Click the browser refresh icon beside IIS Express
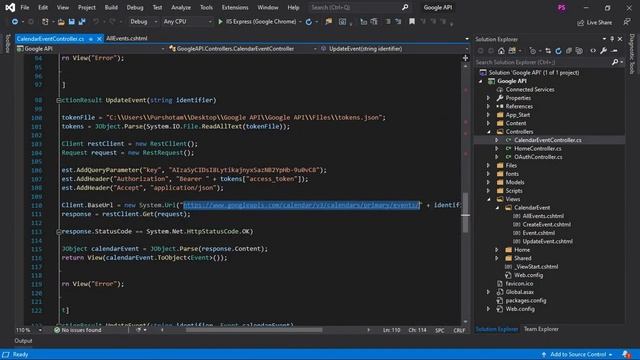Screen dimensions: 640x360 [309, 22]
